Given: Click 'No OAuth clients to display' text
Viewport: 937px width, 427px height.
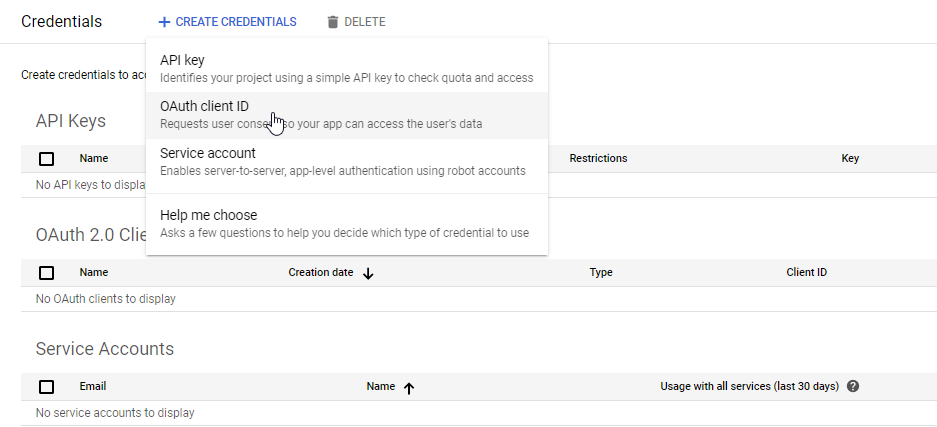Looking at the screenshot, I should (106, 299).
